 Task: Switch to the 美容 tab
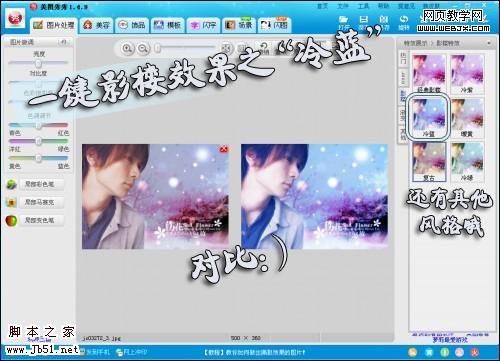[x=97, y=25]
